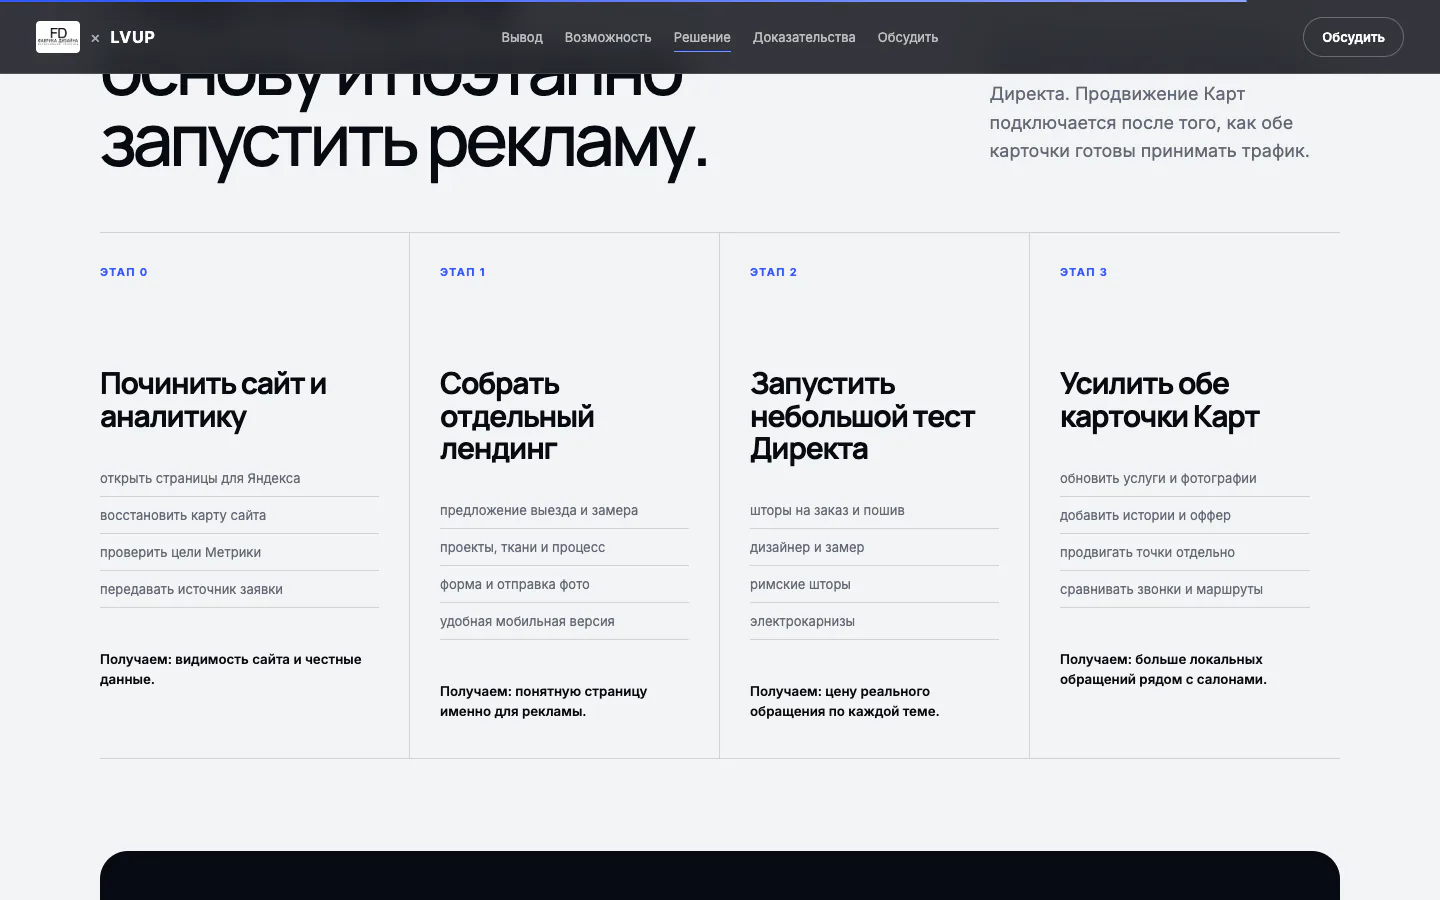Open the Вывод navigation item

coord(522,37)
